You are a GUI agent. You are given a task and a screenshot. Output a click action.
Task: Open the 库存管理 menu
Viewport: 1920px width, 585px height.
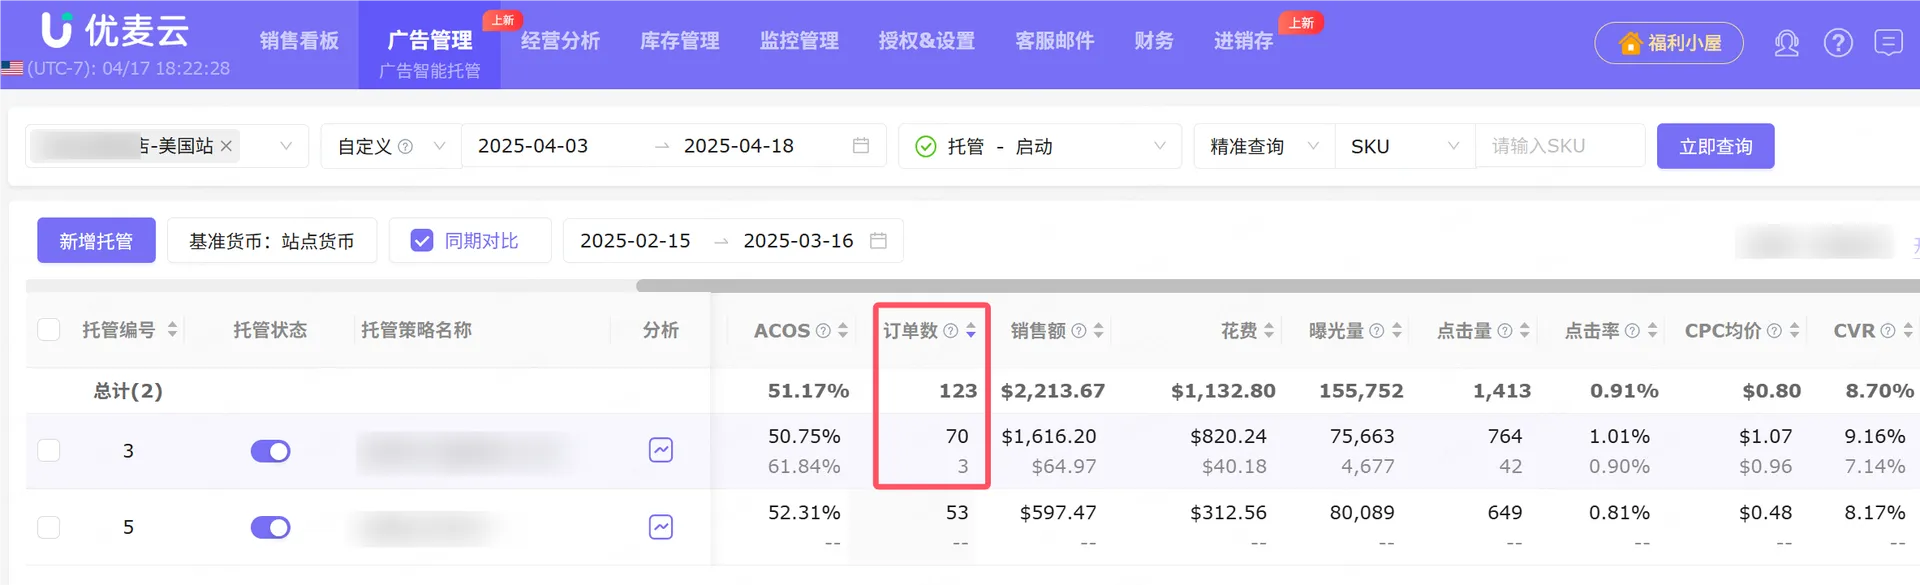tap(680, 41)
